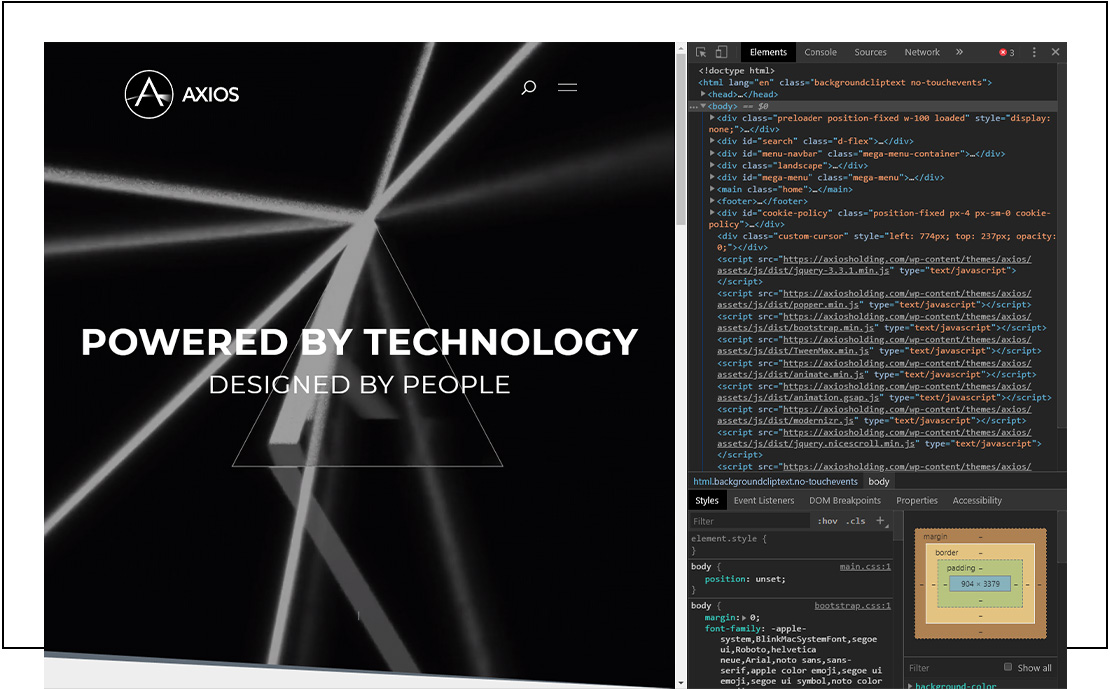Image resolution: width=1110 pixels, height=689 pixels.
Task: Open the website search magnifier icon
Action: pyautogui.click(x=529, y=87)
